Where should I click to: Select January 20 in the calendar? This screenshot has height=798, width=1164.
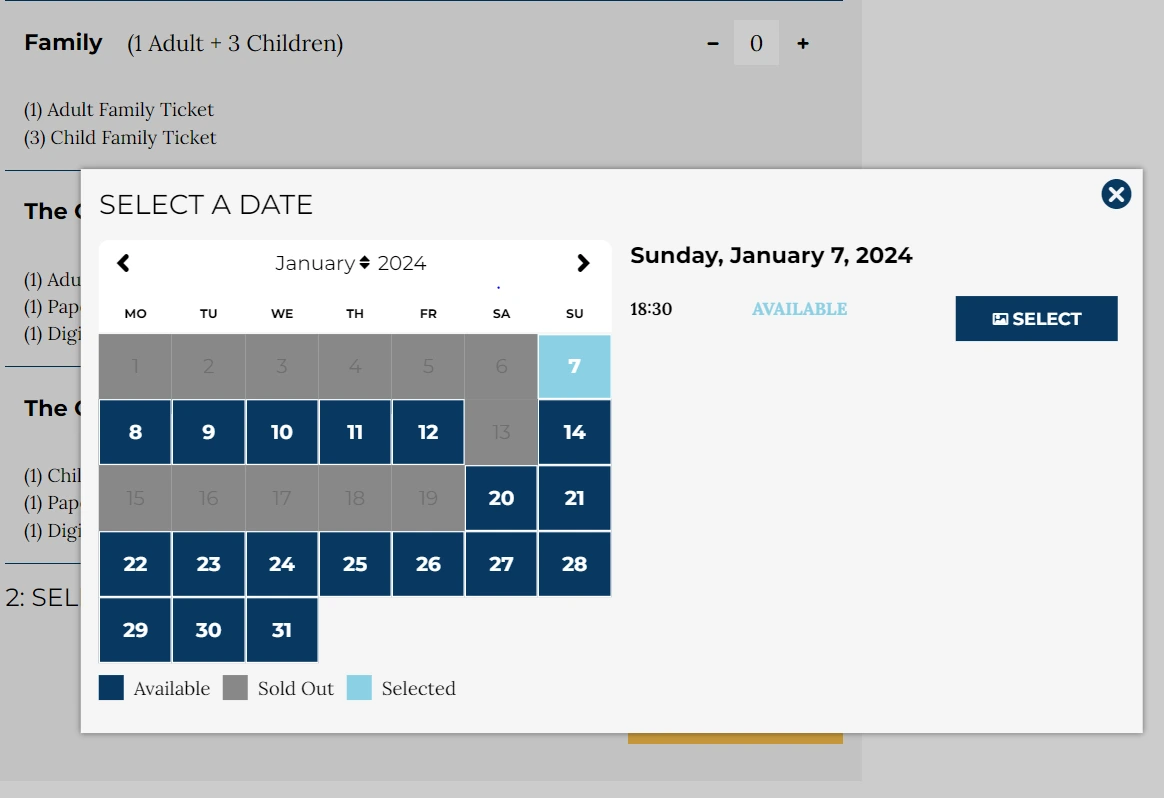[x=501, y=498]
